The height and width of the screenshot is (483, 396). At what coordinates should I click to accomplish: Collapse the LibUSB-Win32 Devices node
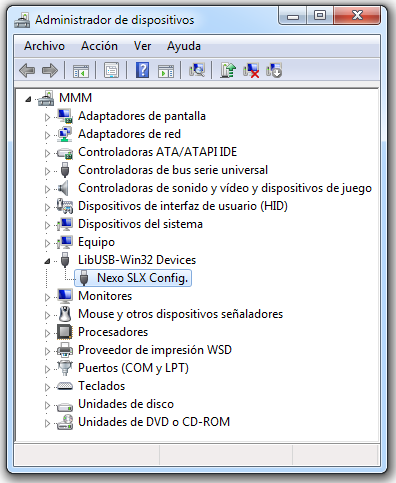(x=47, y=261)
